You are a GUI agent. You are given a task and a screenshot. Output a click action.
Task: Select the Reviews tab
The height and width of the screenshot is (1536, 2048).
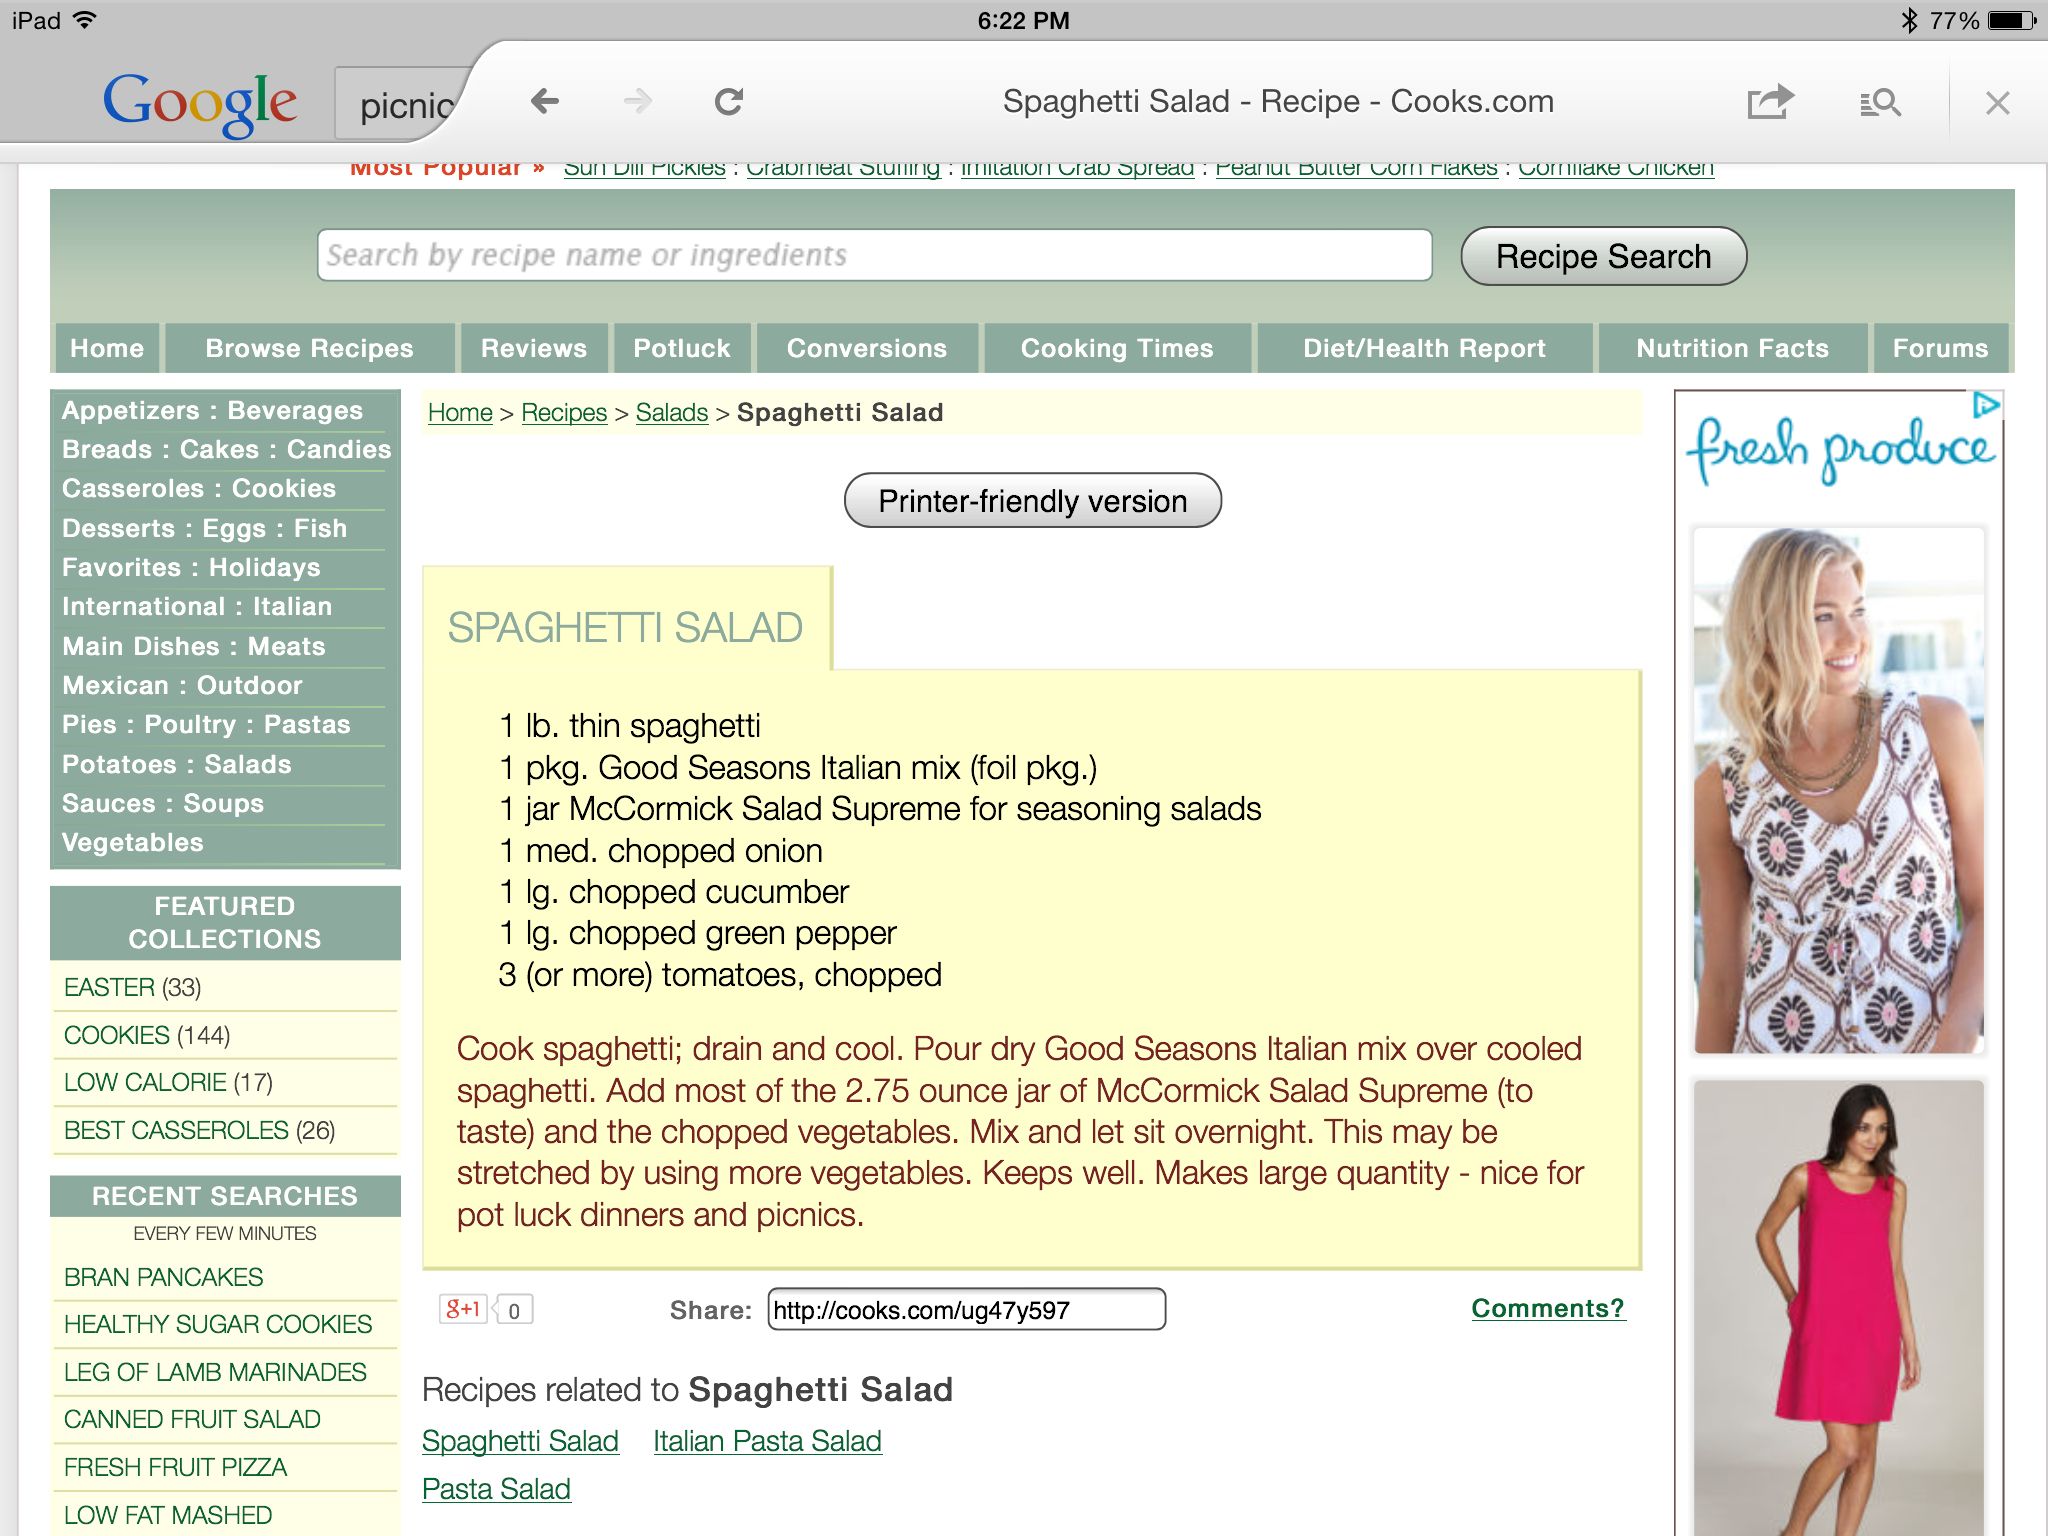click(534, 347)
